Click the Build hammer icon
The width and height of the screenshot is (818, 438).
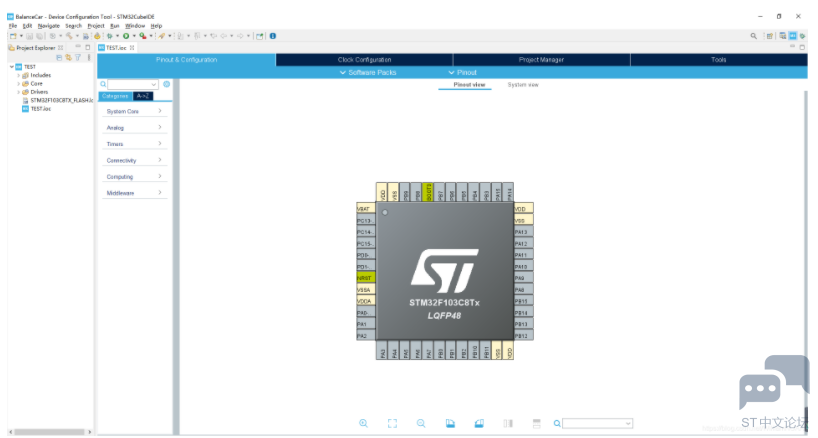[69, 36]
